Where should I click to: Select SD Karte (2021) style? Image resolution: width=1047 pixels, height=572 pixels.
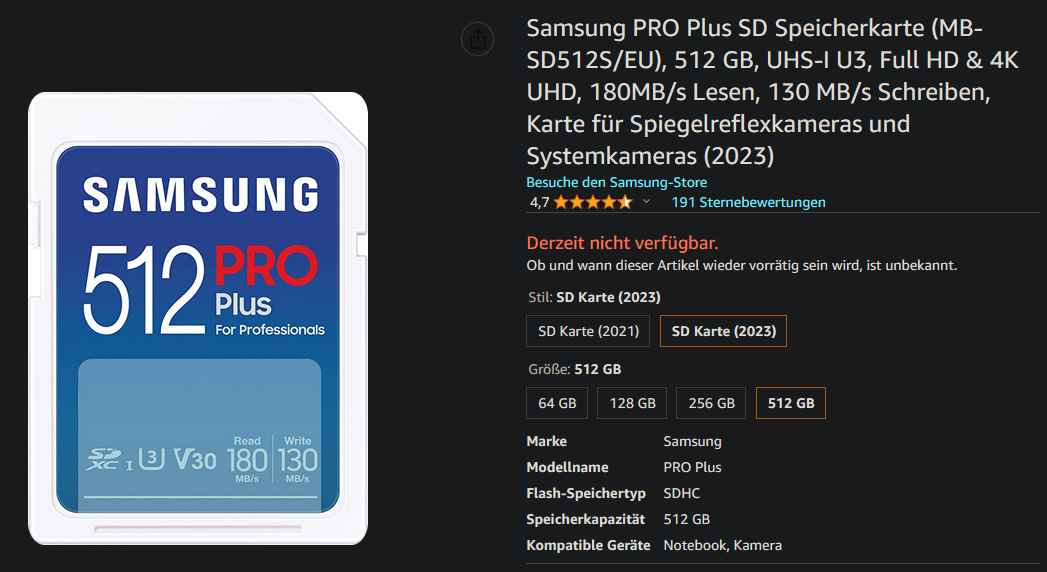[588, 331]
